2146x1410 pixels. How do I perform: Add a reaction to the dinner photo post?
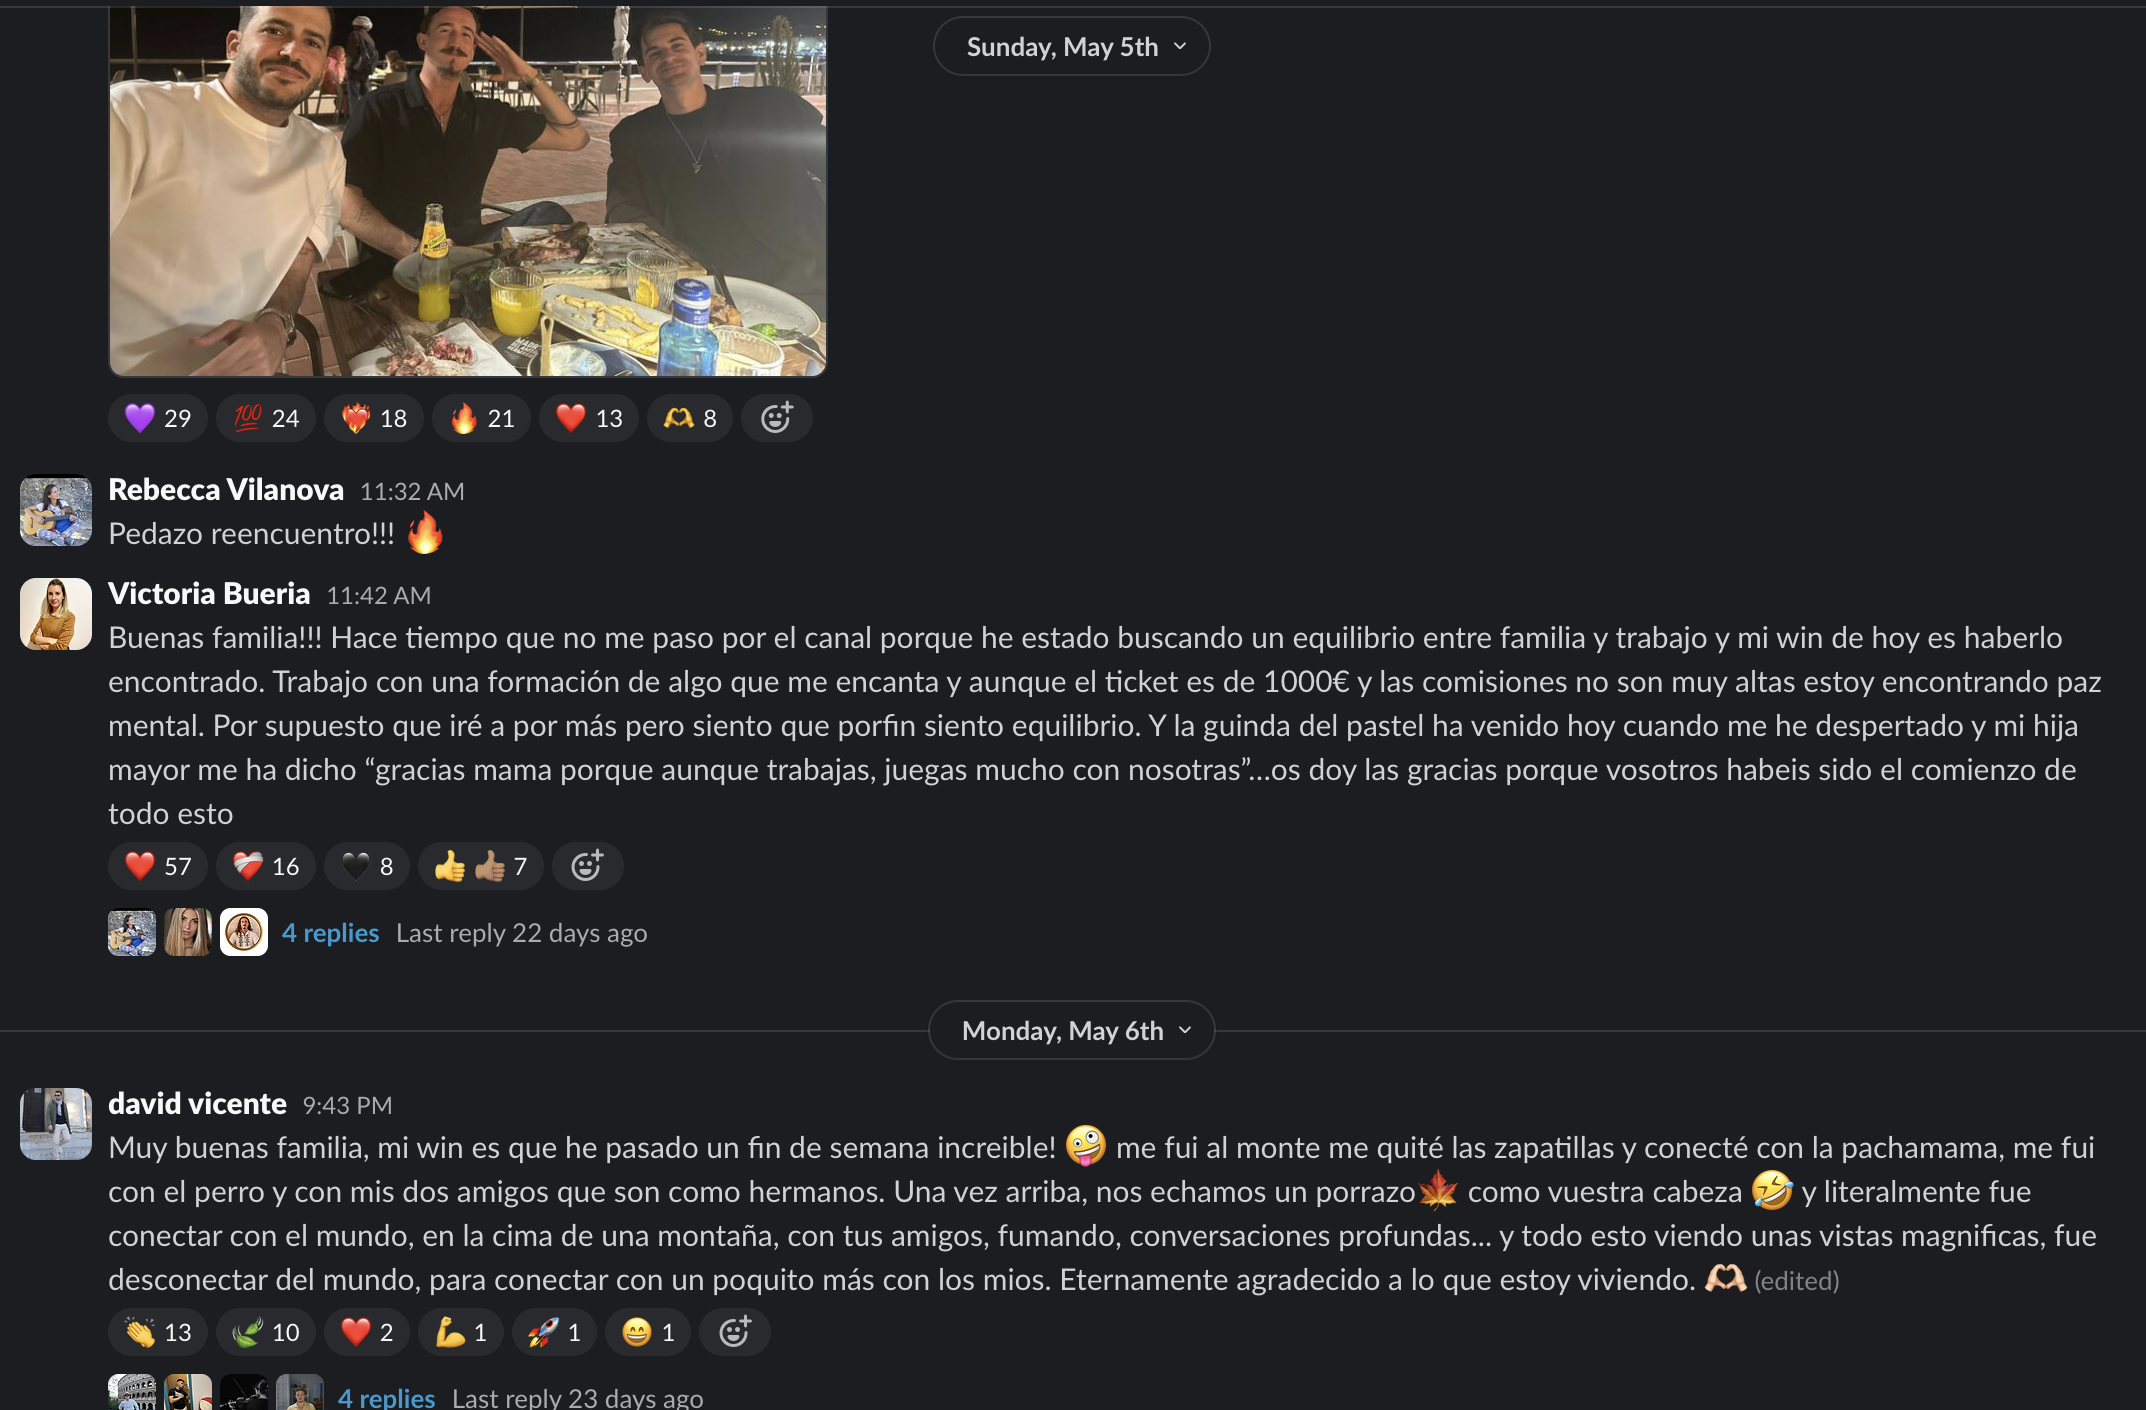point(777,418)
